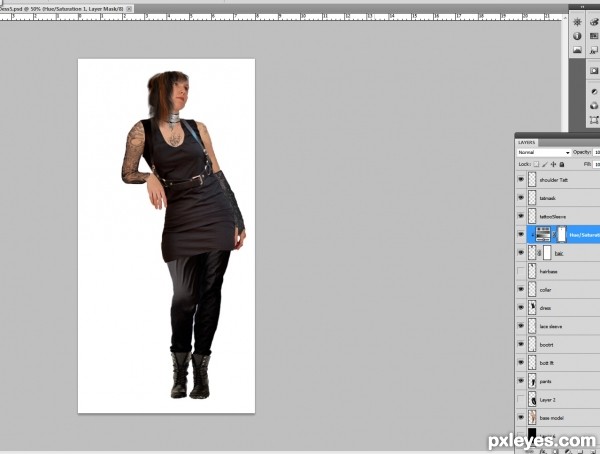Open the Adjustments panel icon
The width and height of the screenshot is (600, 454).
594,91
